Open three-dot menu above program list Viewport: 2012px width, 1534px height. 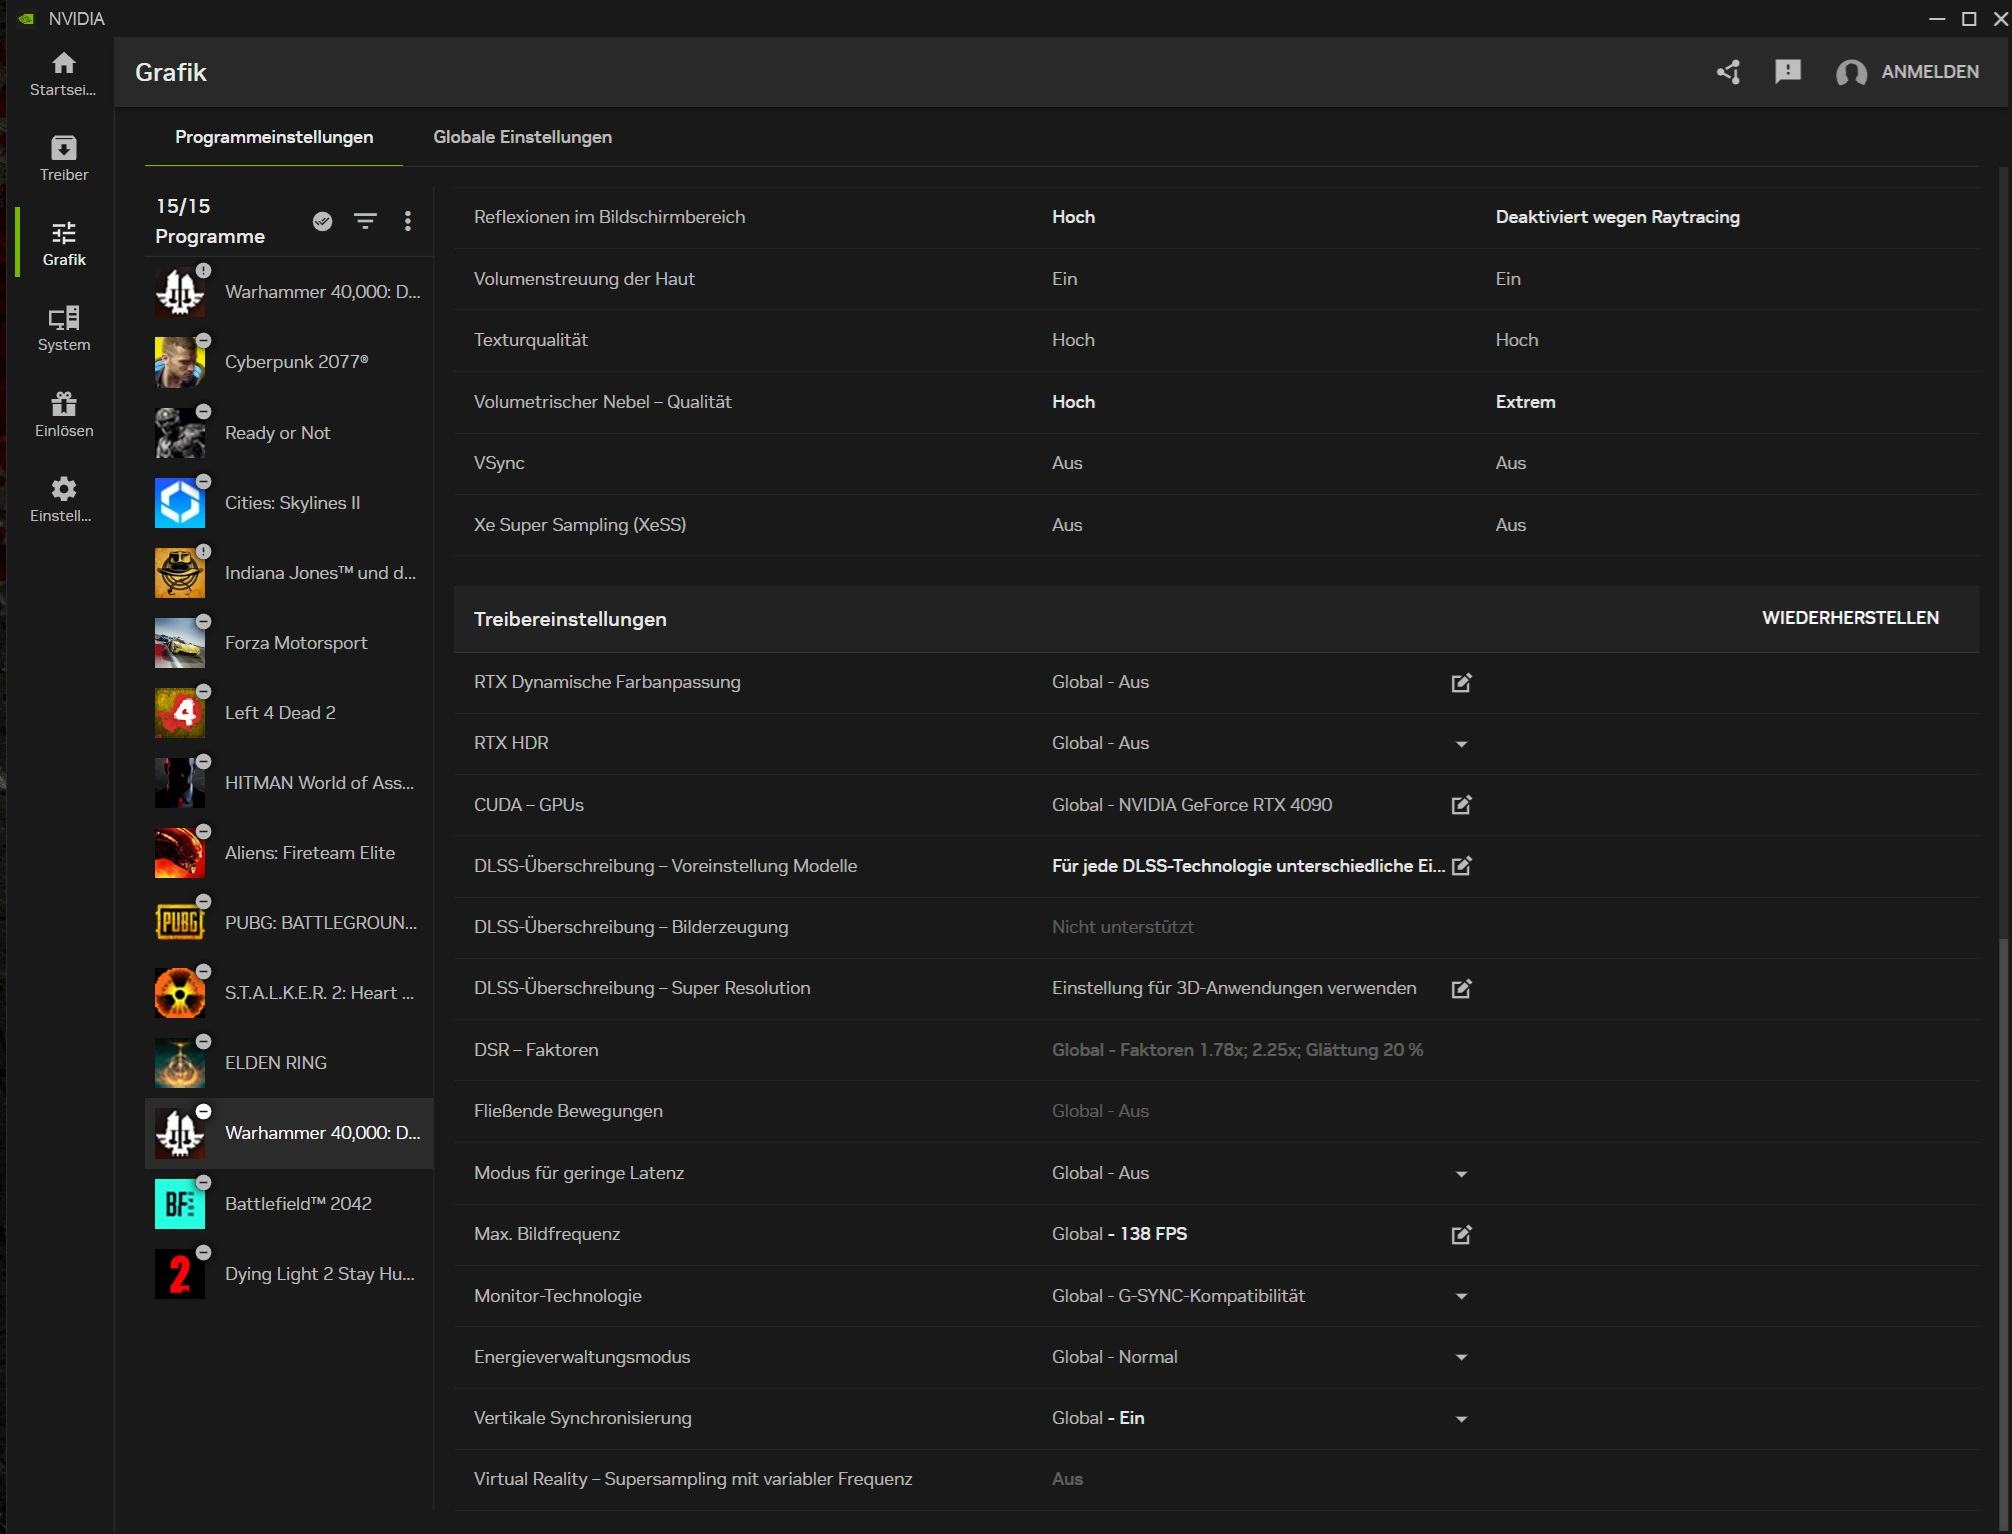coord(407,221)
